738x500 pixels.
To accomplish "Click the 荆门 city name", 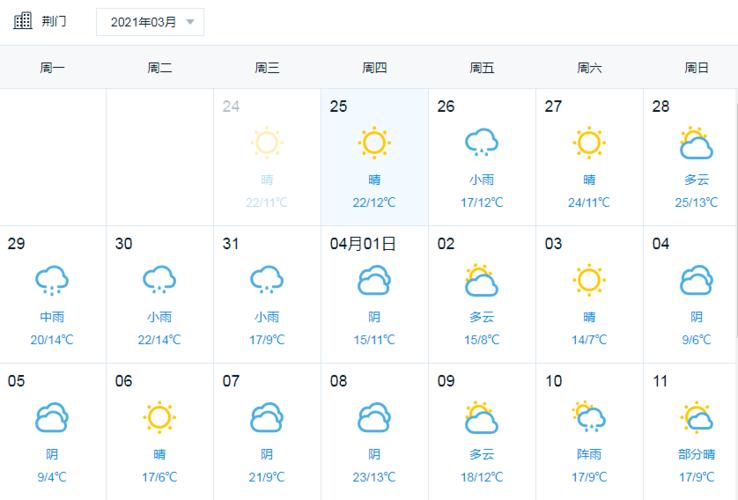I will pos(54,21).
